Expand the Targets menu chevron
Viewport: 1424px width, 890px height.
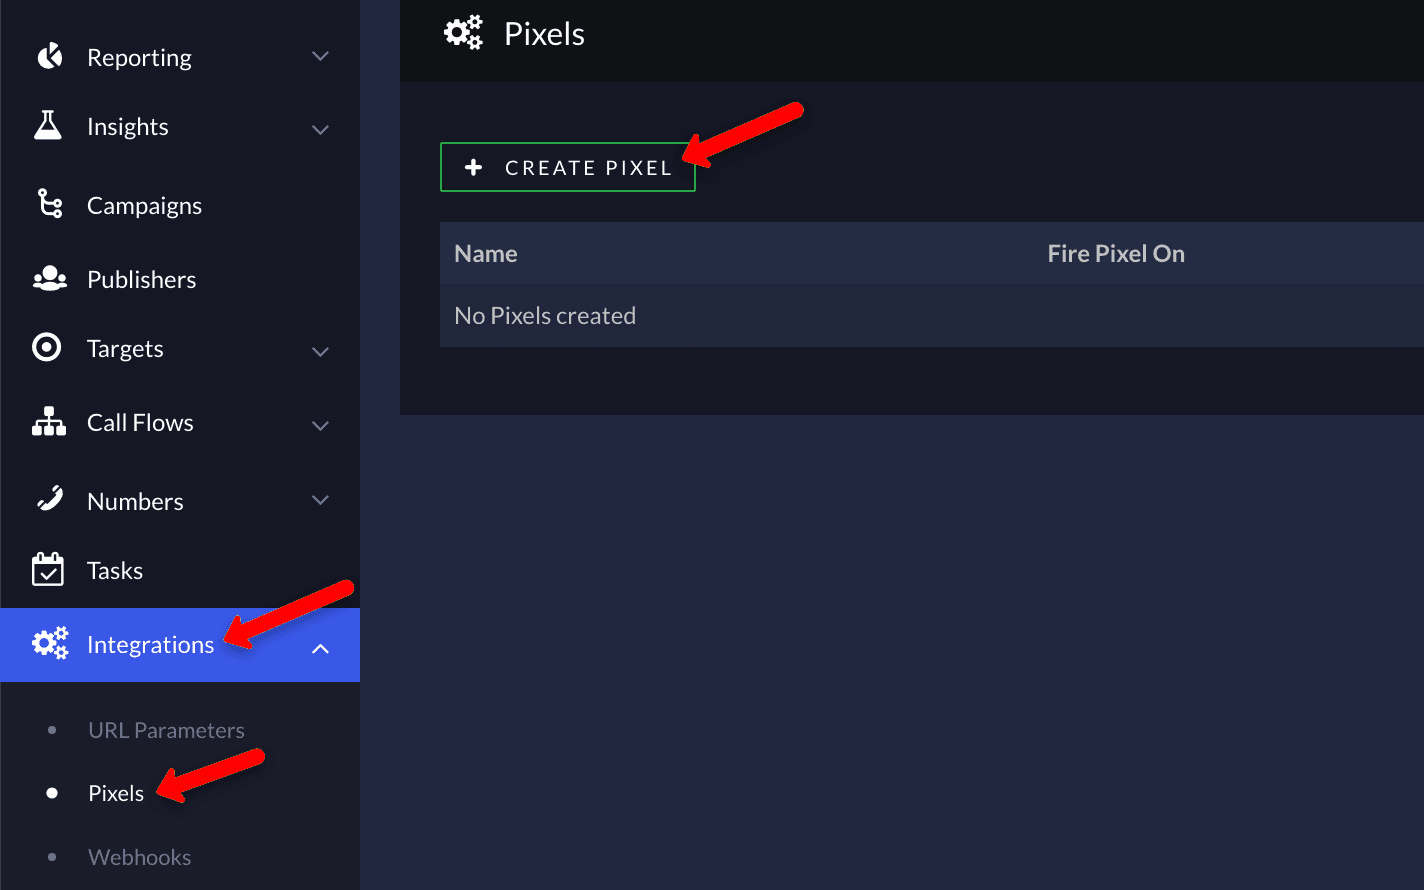(320, 351)
